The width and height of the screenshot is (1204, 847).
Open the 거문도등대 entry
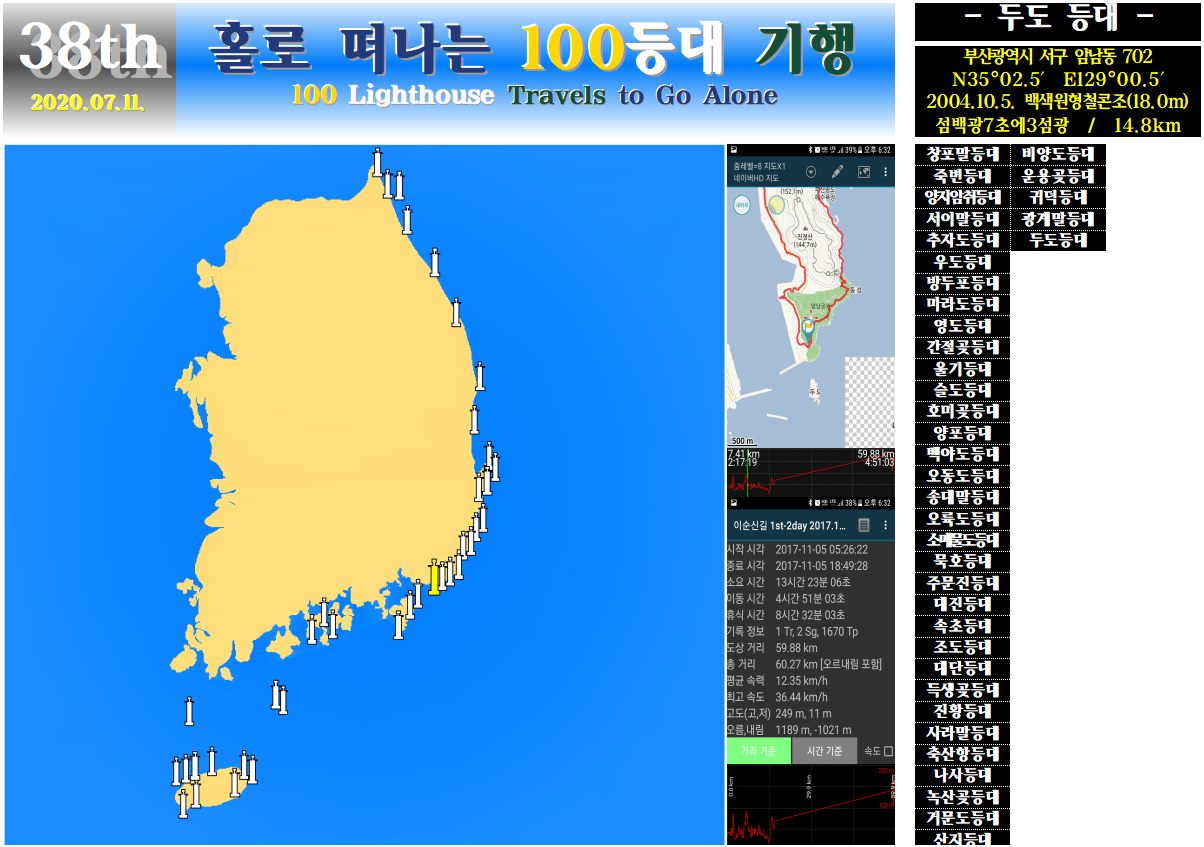(962, 819)
